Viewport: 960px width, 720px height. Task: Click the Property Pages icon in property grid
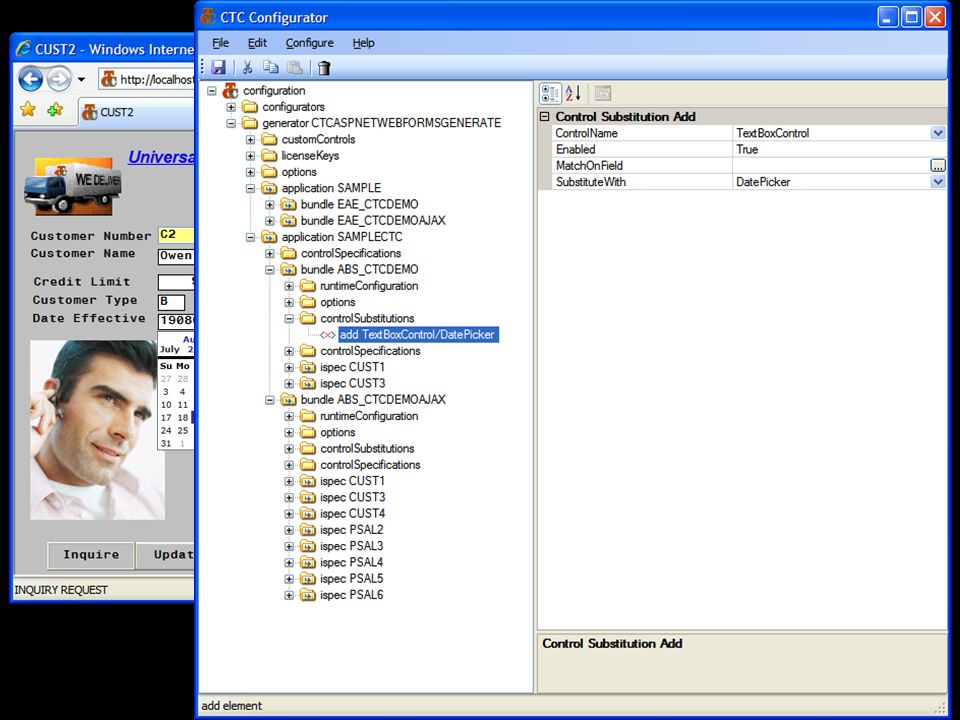603,93
